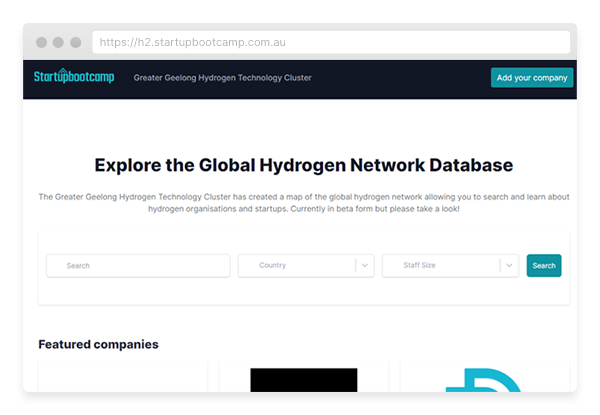Viewport: 600px width, 415px height.
Task: Click the browser address bar URL
Action: (192, 42)
